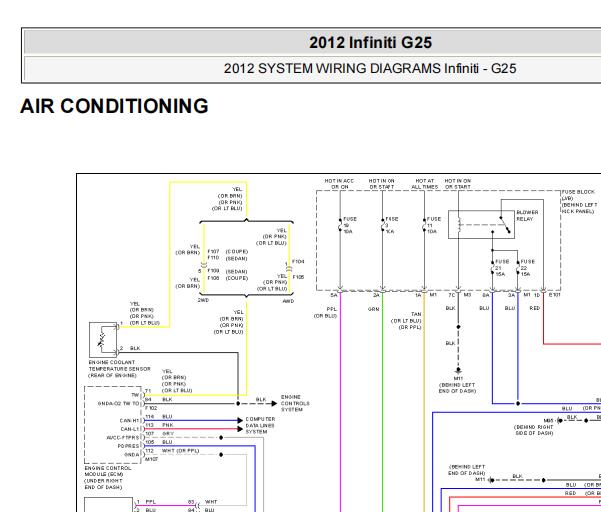Select the "BLOWER RELAY" label
Screen dimensions: 601x512
coord(527,215)
